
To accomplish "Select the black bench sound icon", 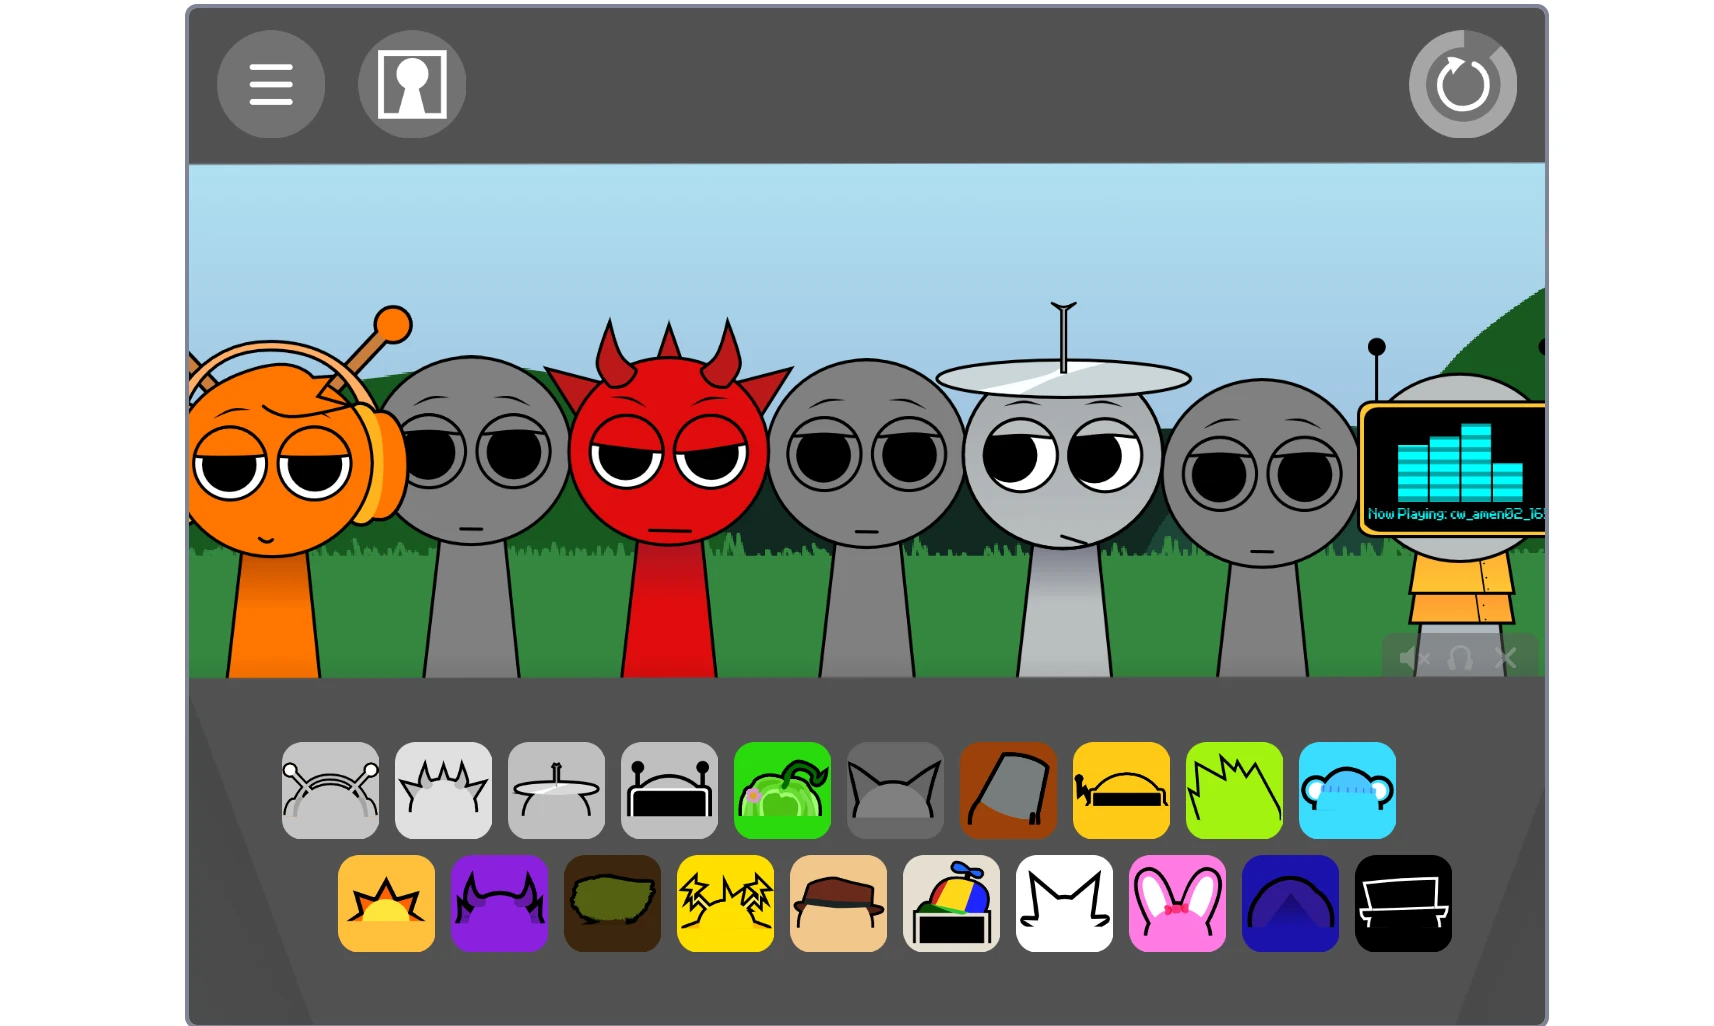I will point(1403,904).
